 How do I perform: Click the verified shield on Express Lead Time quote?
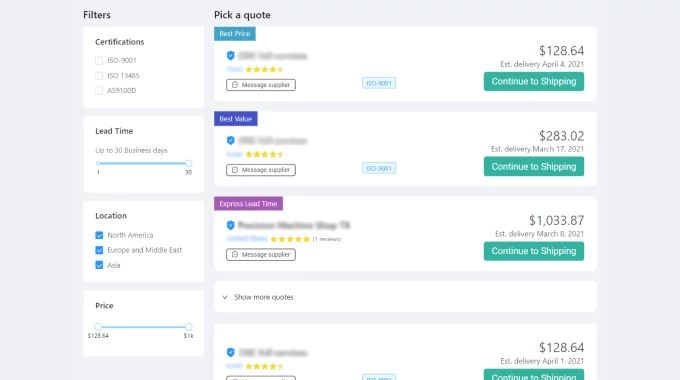click(231, 225)
